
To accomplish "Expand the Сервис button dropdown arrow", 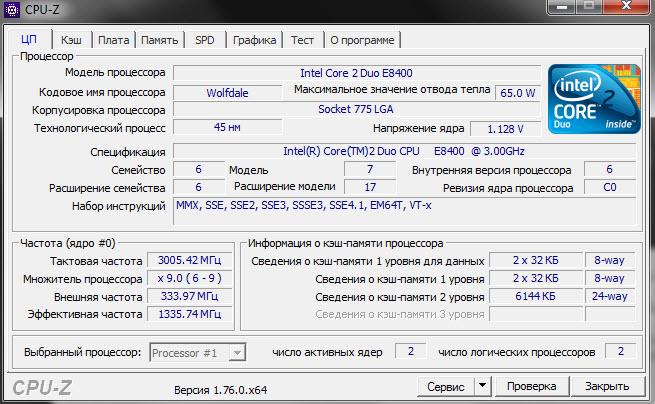I will 482,385.
